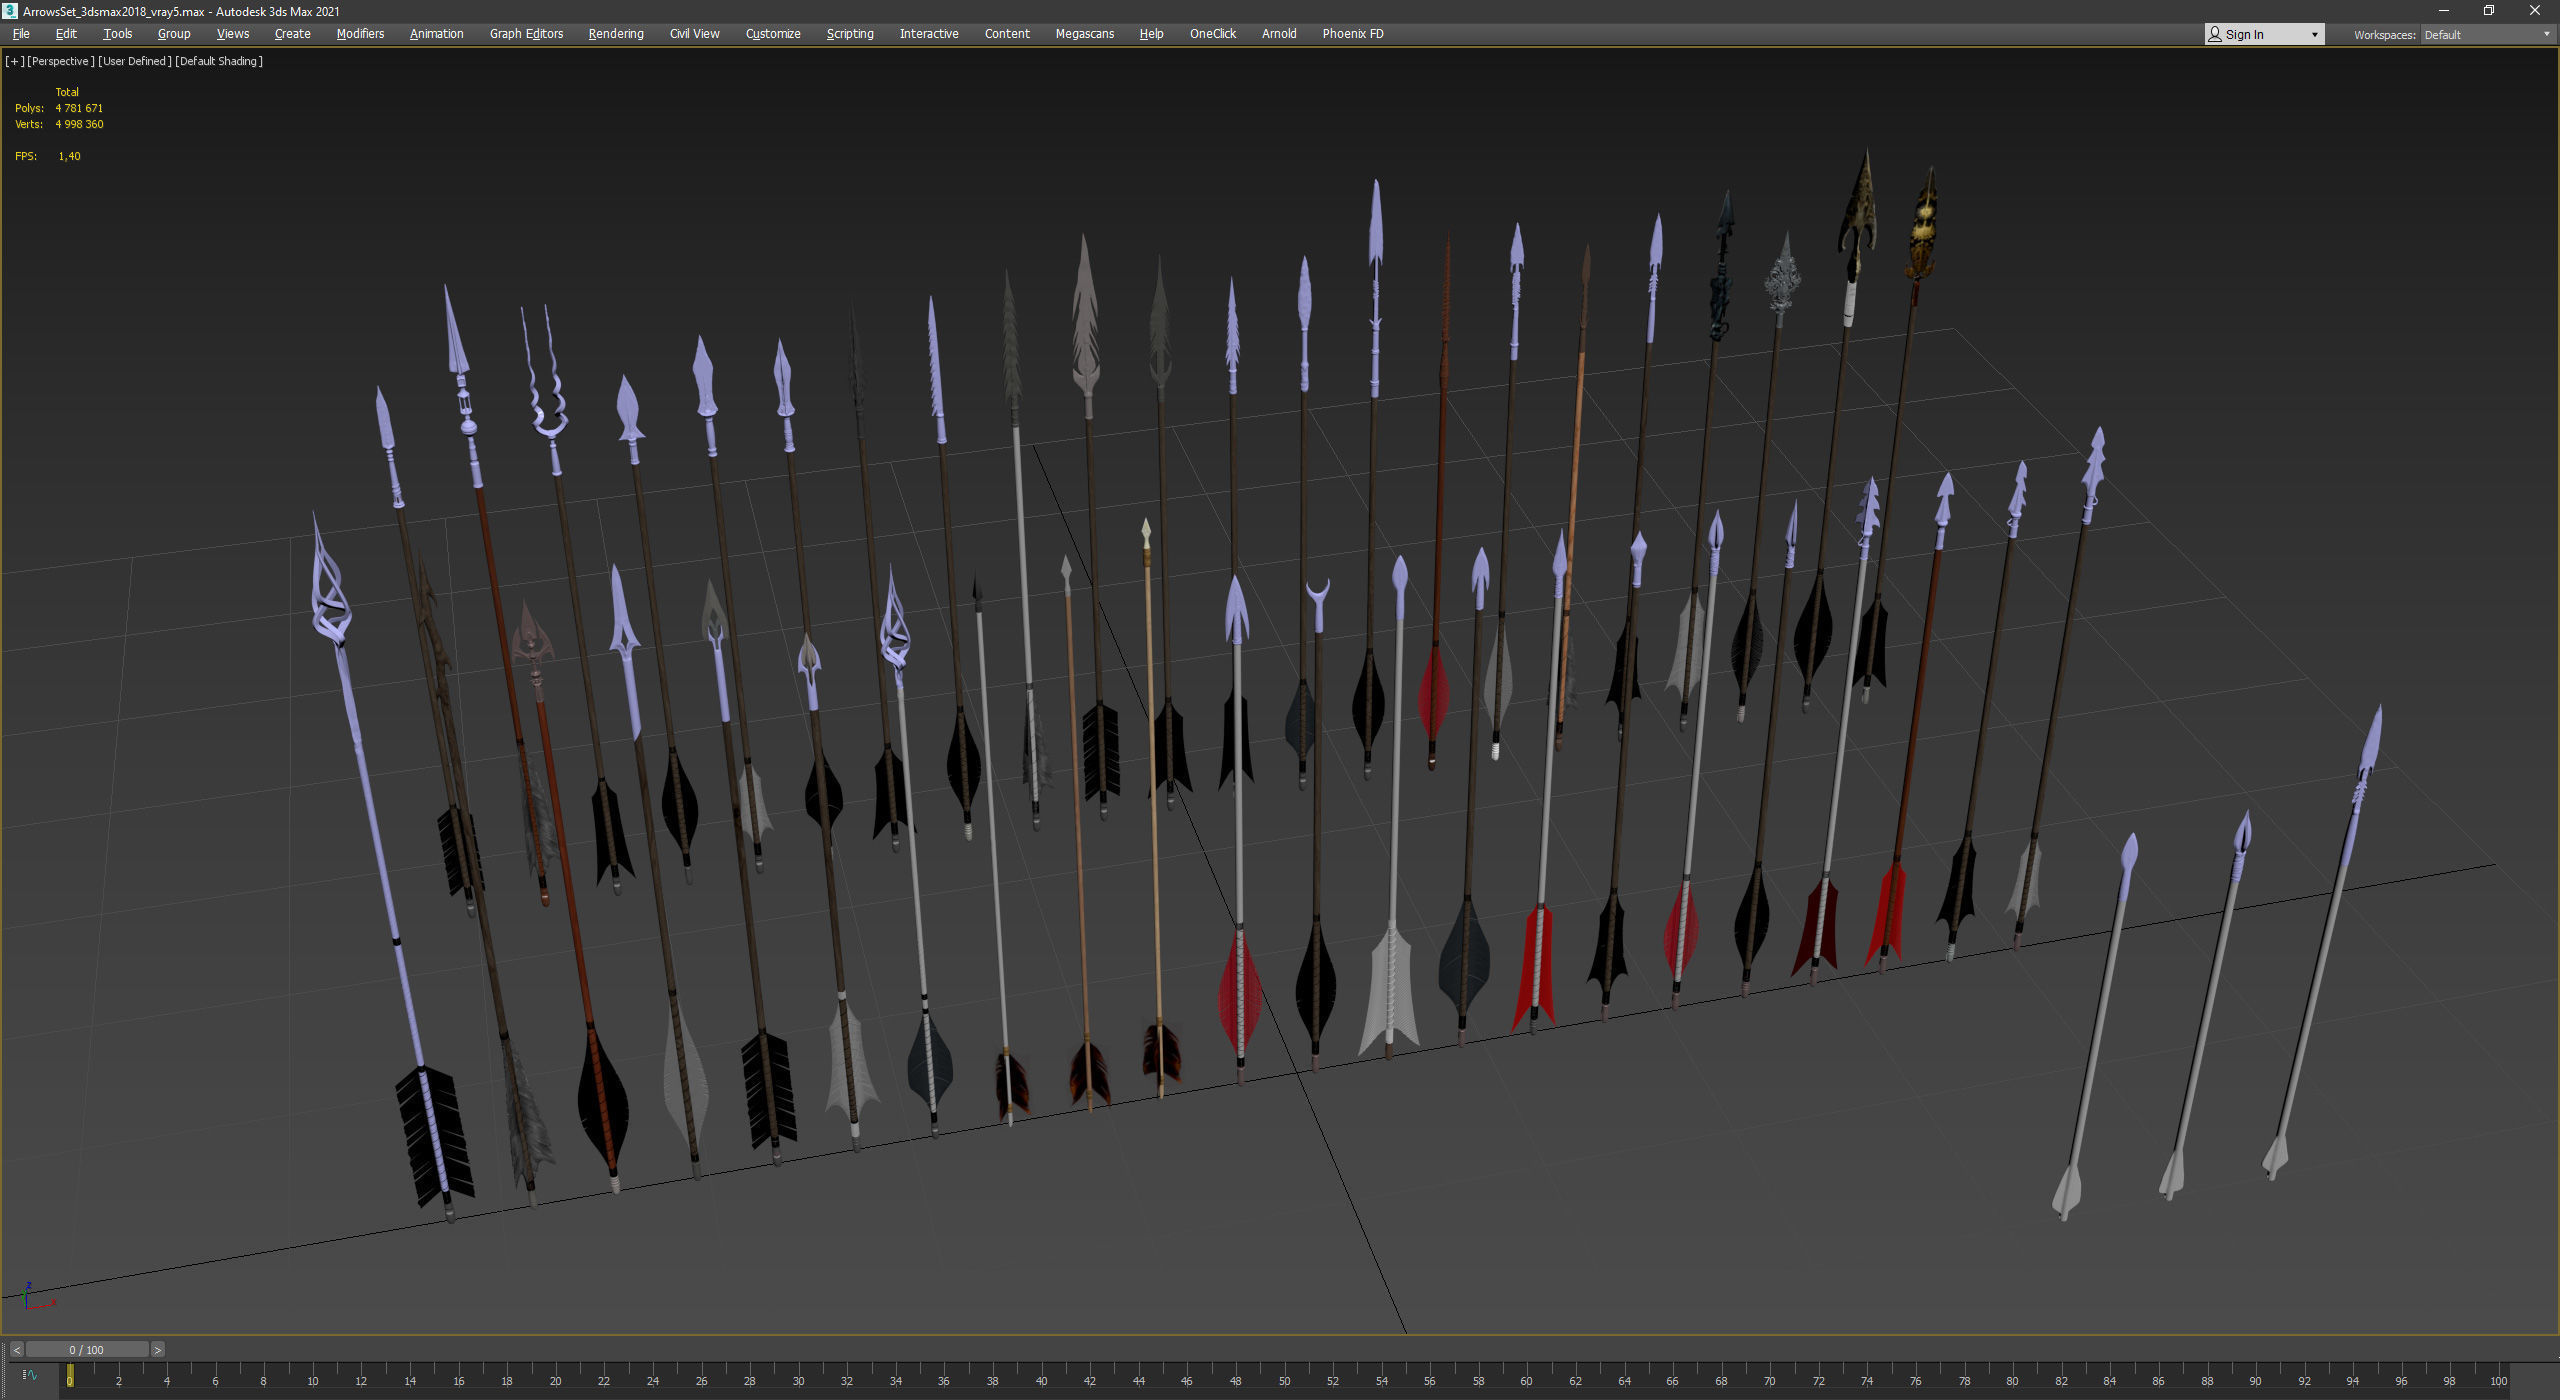Viewport: 2560px width, 1400px height.
Task: Click the previous frame arrow button
Action: tap(16, 1350)
